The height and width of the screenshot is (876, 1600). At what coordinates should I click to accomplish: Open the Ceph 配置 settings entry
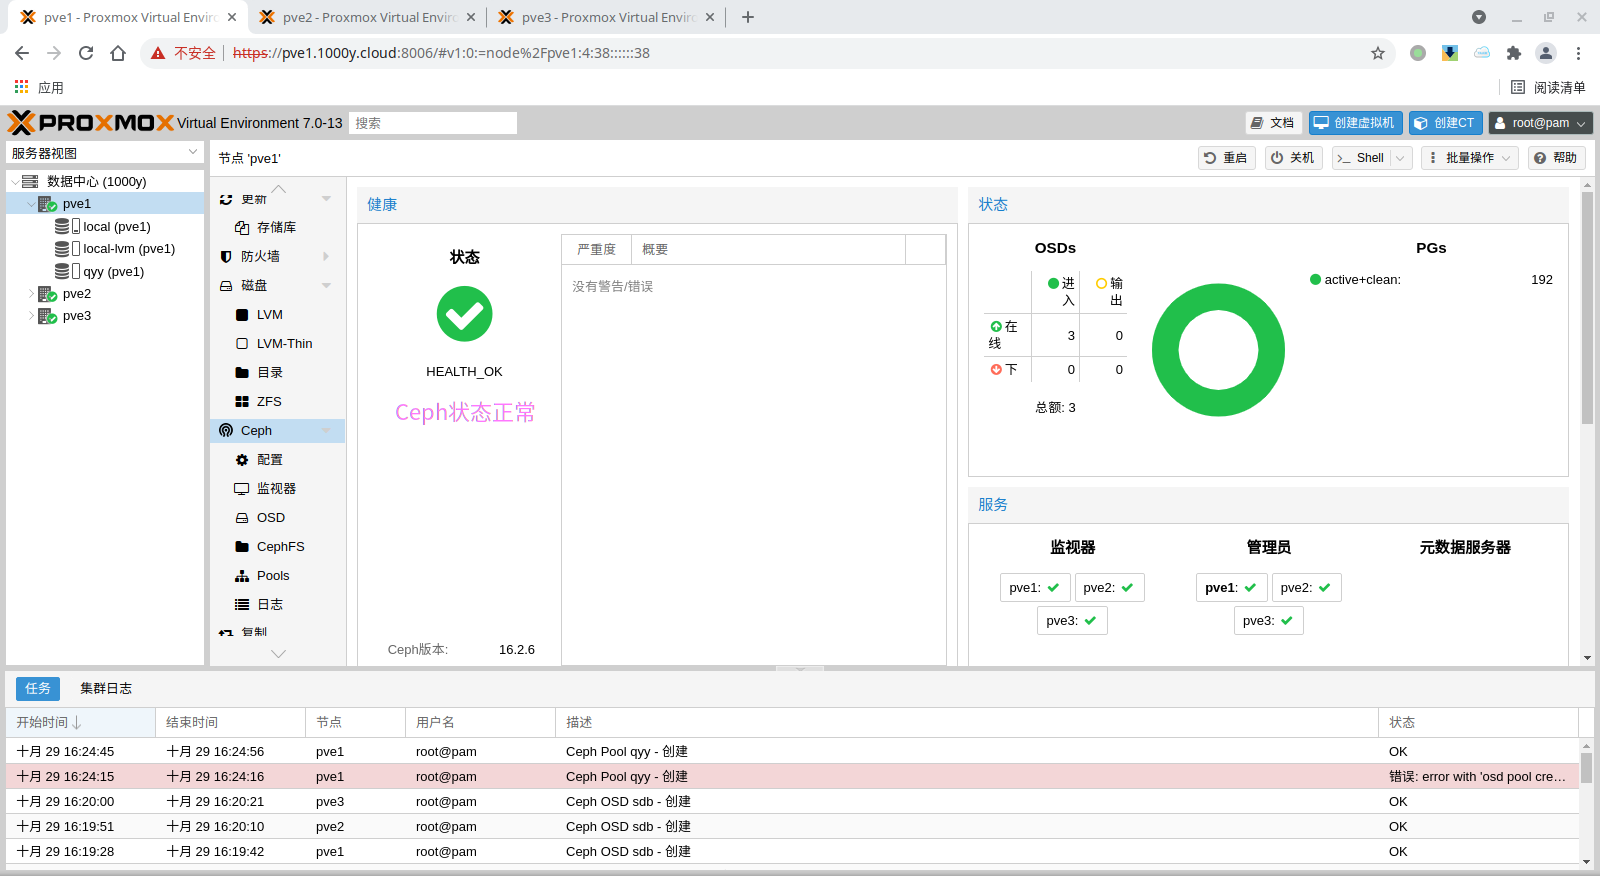click(269, 460)
